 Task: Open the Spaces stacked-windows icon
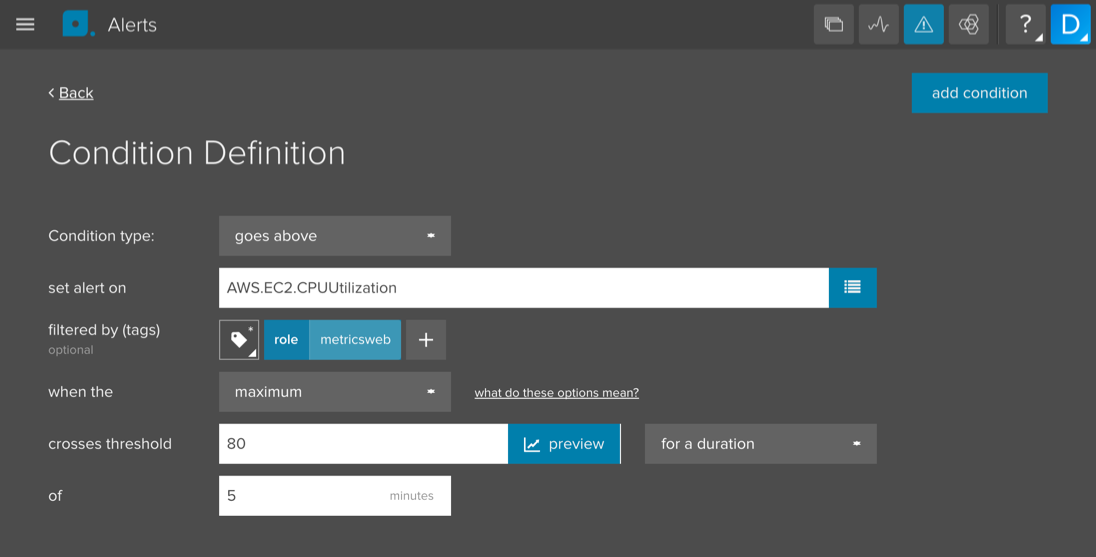[x=833, y=25]
